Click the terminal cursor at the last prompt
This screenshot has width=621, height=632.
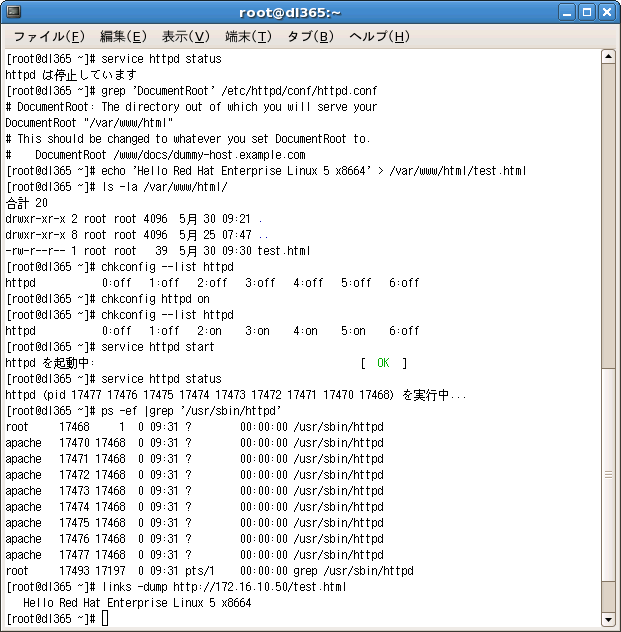(x=104, y=619)
